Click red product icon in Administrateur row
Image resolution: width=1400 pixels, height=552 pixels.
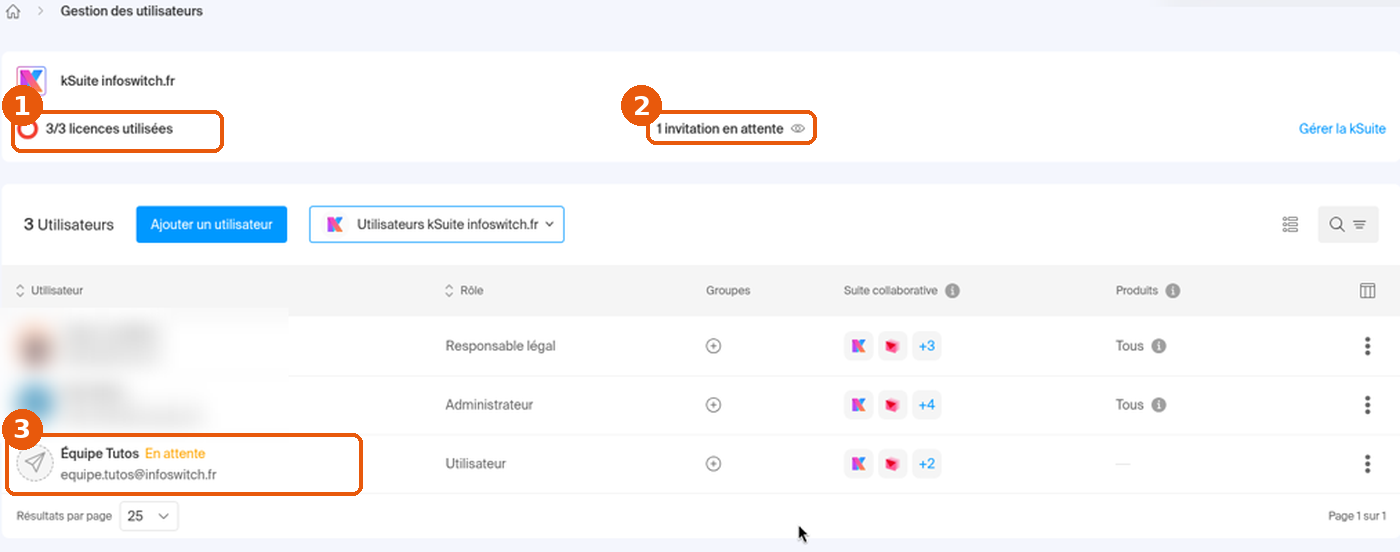[x=892, y=405]
